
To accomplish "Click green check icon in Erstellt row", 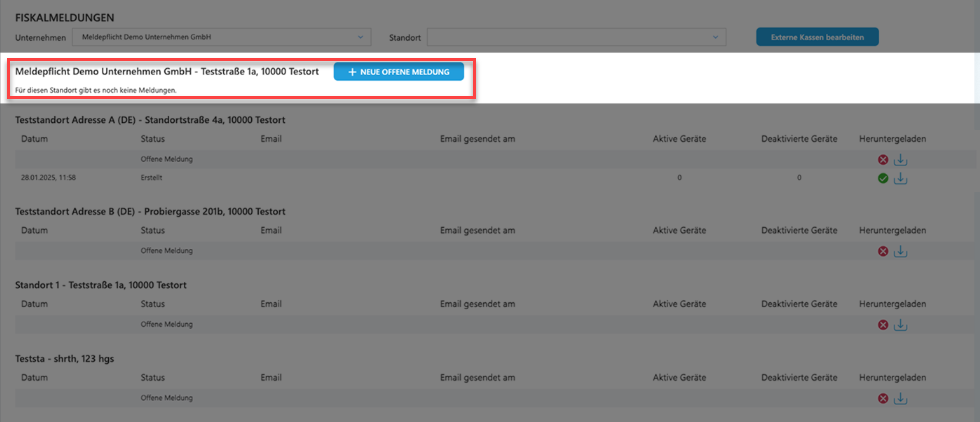I will click(x=883, y=179).
